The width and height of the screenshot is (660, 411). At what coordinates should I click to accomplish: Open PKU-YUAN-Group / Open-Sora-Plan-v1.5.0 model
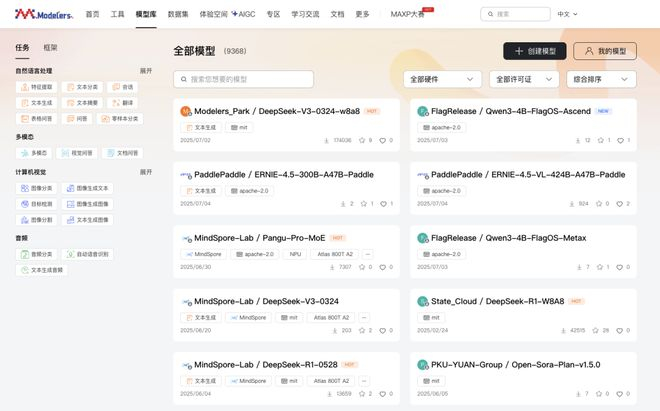pos(516,365)
